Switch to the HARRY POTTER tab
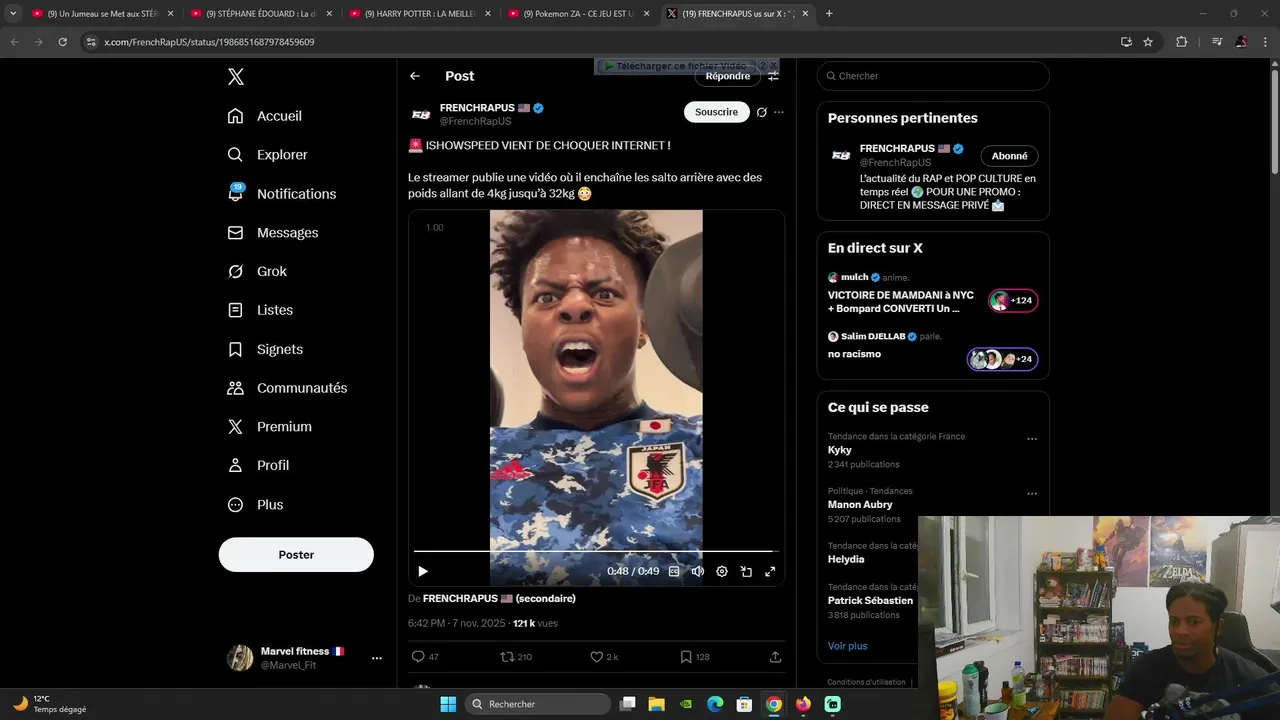 [421, 14]
